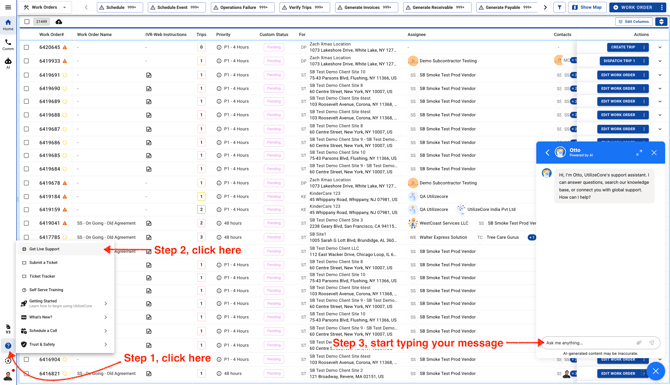This screenshot has width=670, height=385.
Task: Select Self Serve Training menu item
Action: pyautogui.click(x=65, y=290)
